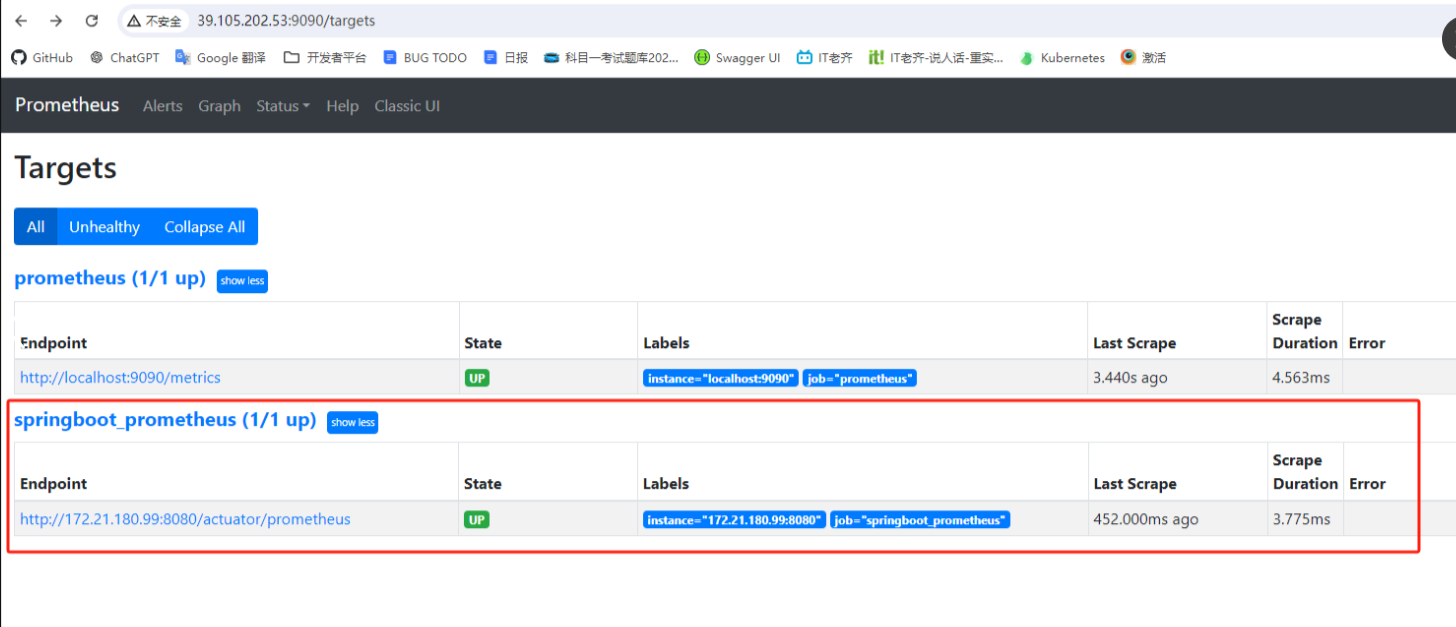
Task: Click the instance="localhost:9090" label badge
Action: 721,378
